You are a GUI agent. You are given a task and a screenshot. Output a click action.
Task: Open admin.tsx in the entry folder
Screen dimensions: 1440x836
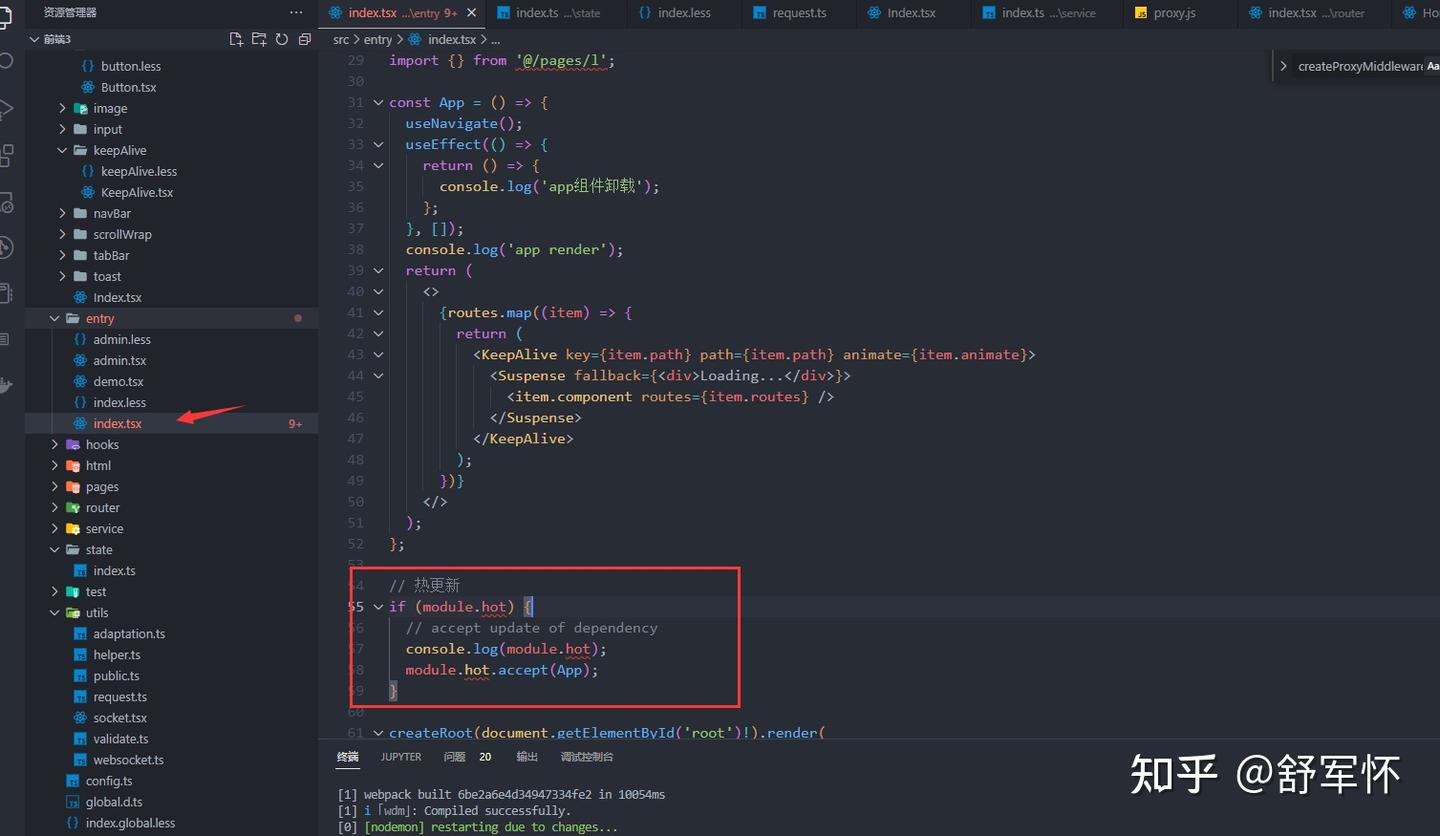pos(120,360)
